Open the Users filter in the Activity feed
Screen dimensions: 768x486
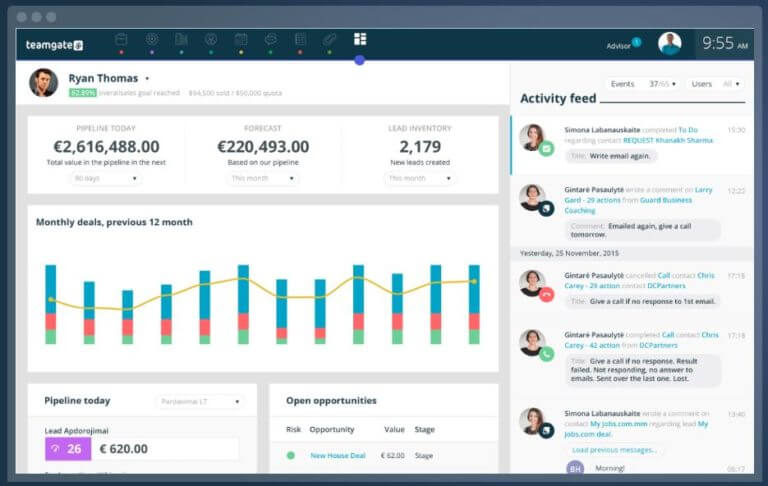(x=717, y=84)
